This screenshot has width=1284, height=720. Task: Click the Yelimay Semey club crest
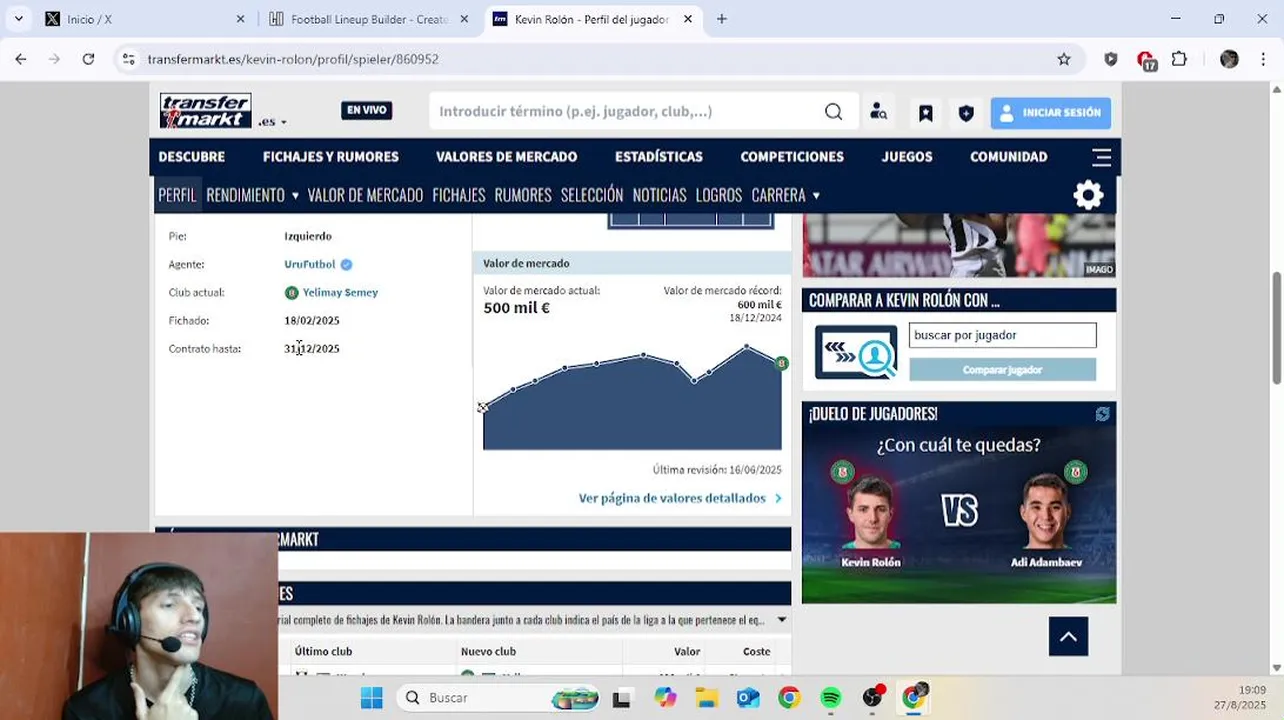coord(291,293)
